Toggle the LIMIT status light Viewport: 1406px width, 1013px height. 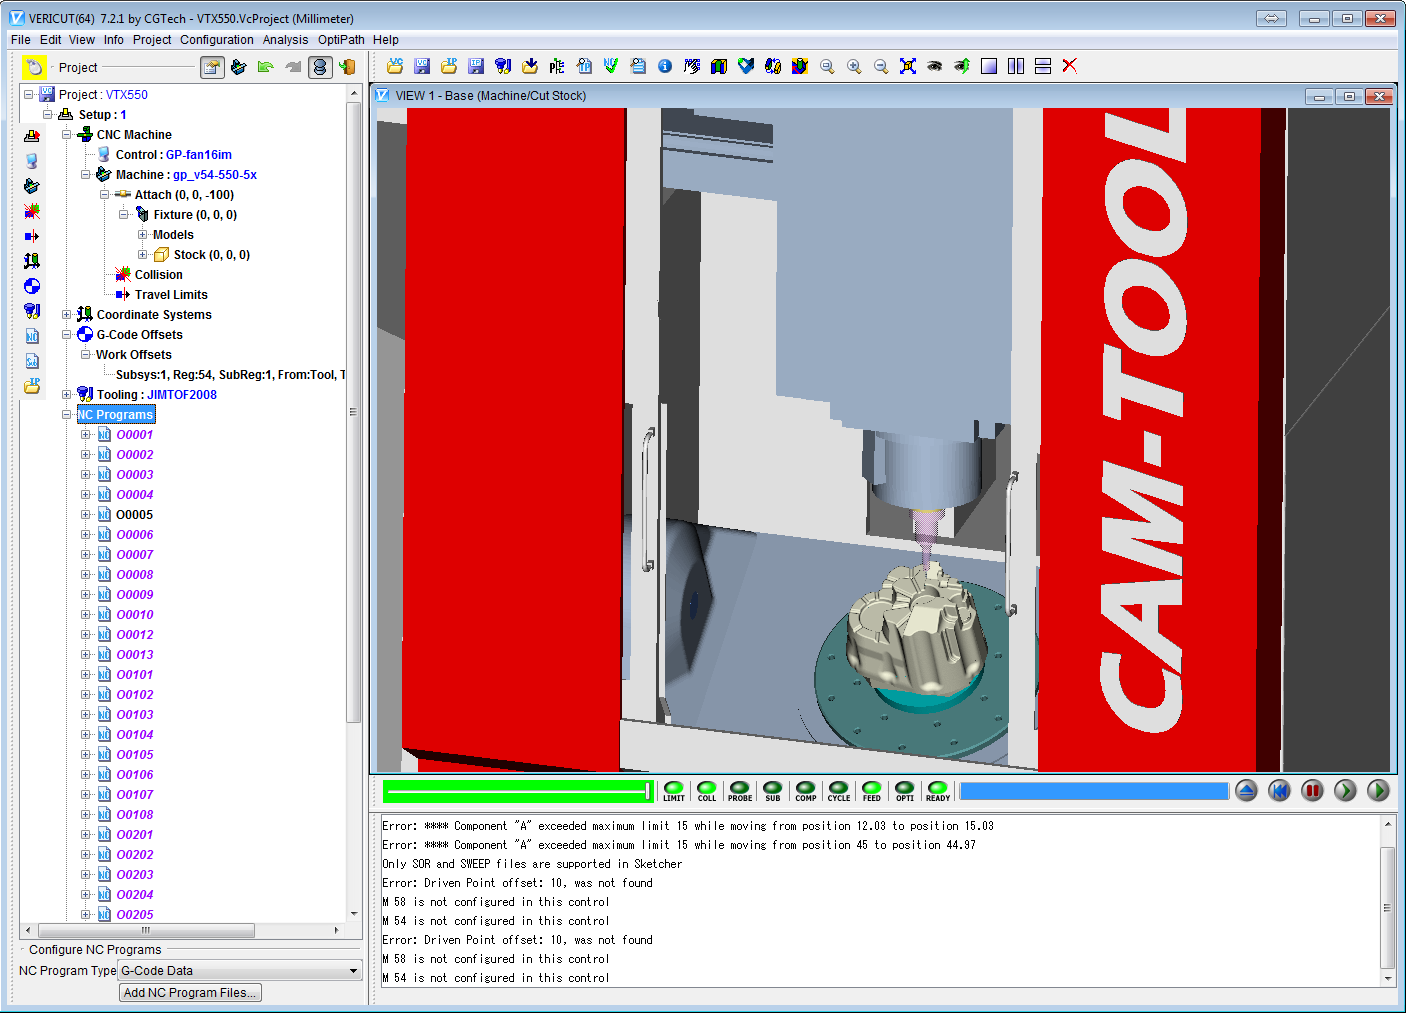click(x=674, y=791)
